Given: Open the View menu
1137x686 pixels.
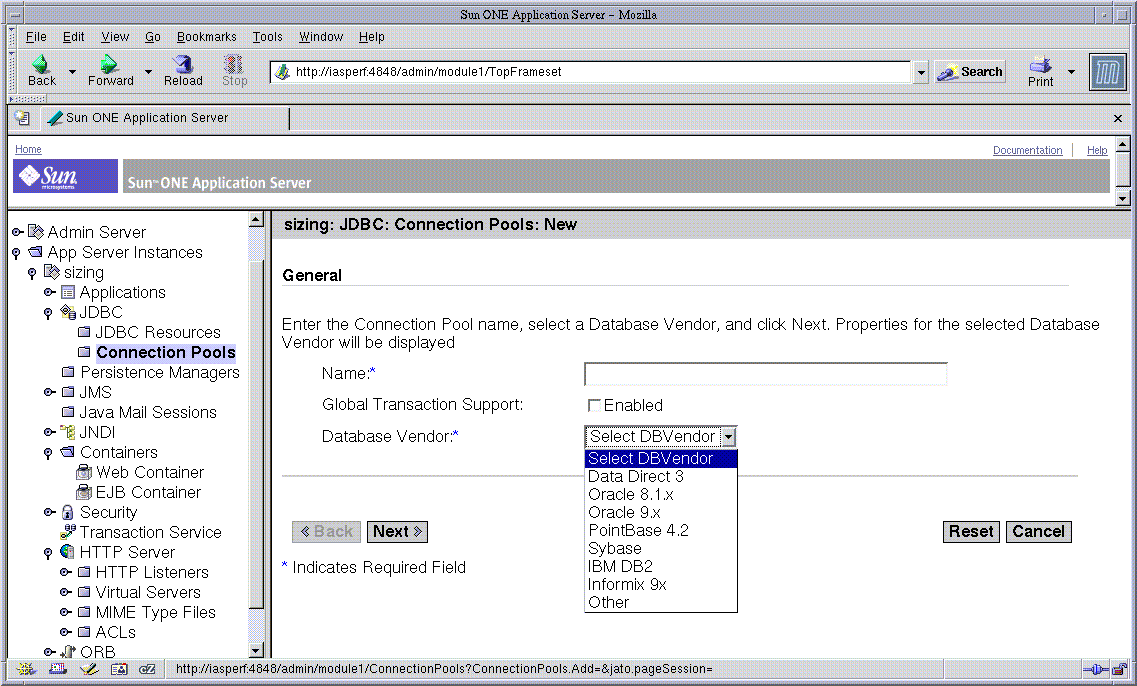Looking at the screenshot, I should [x=115, y=36].
